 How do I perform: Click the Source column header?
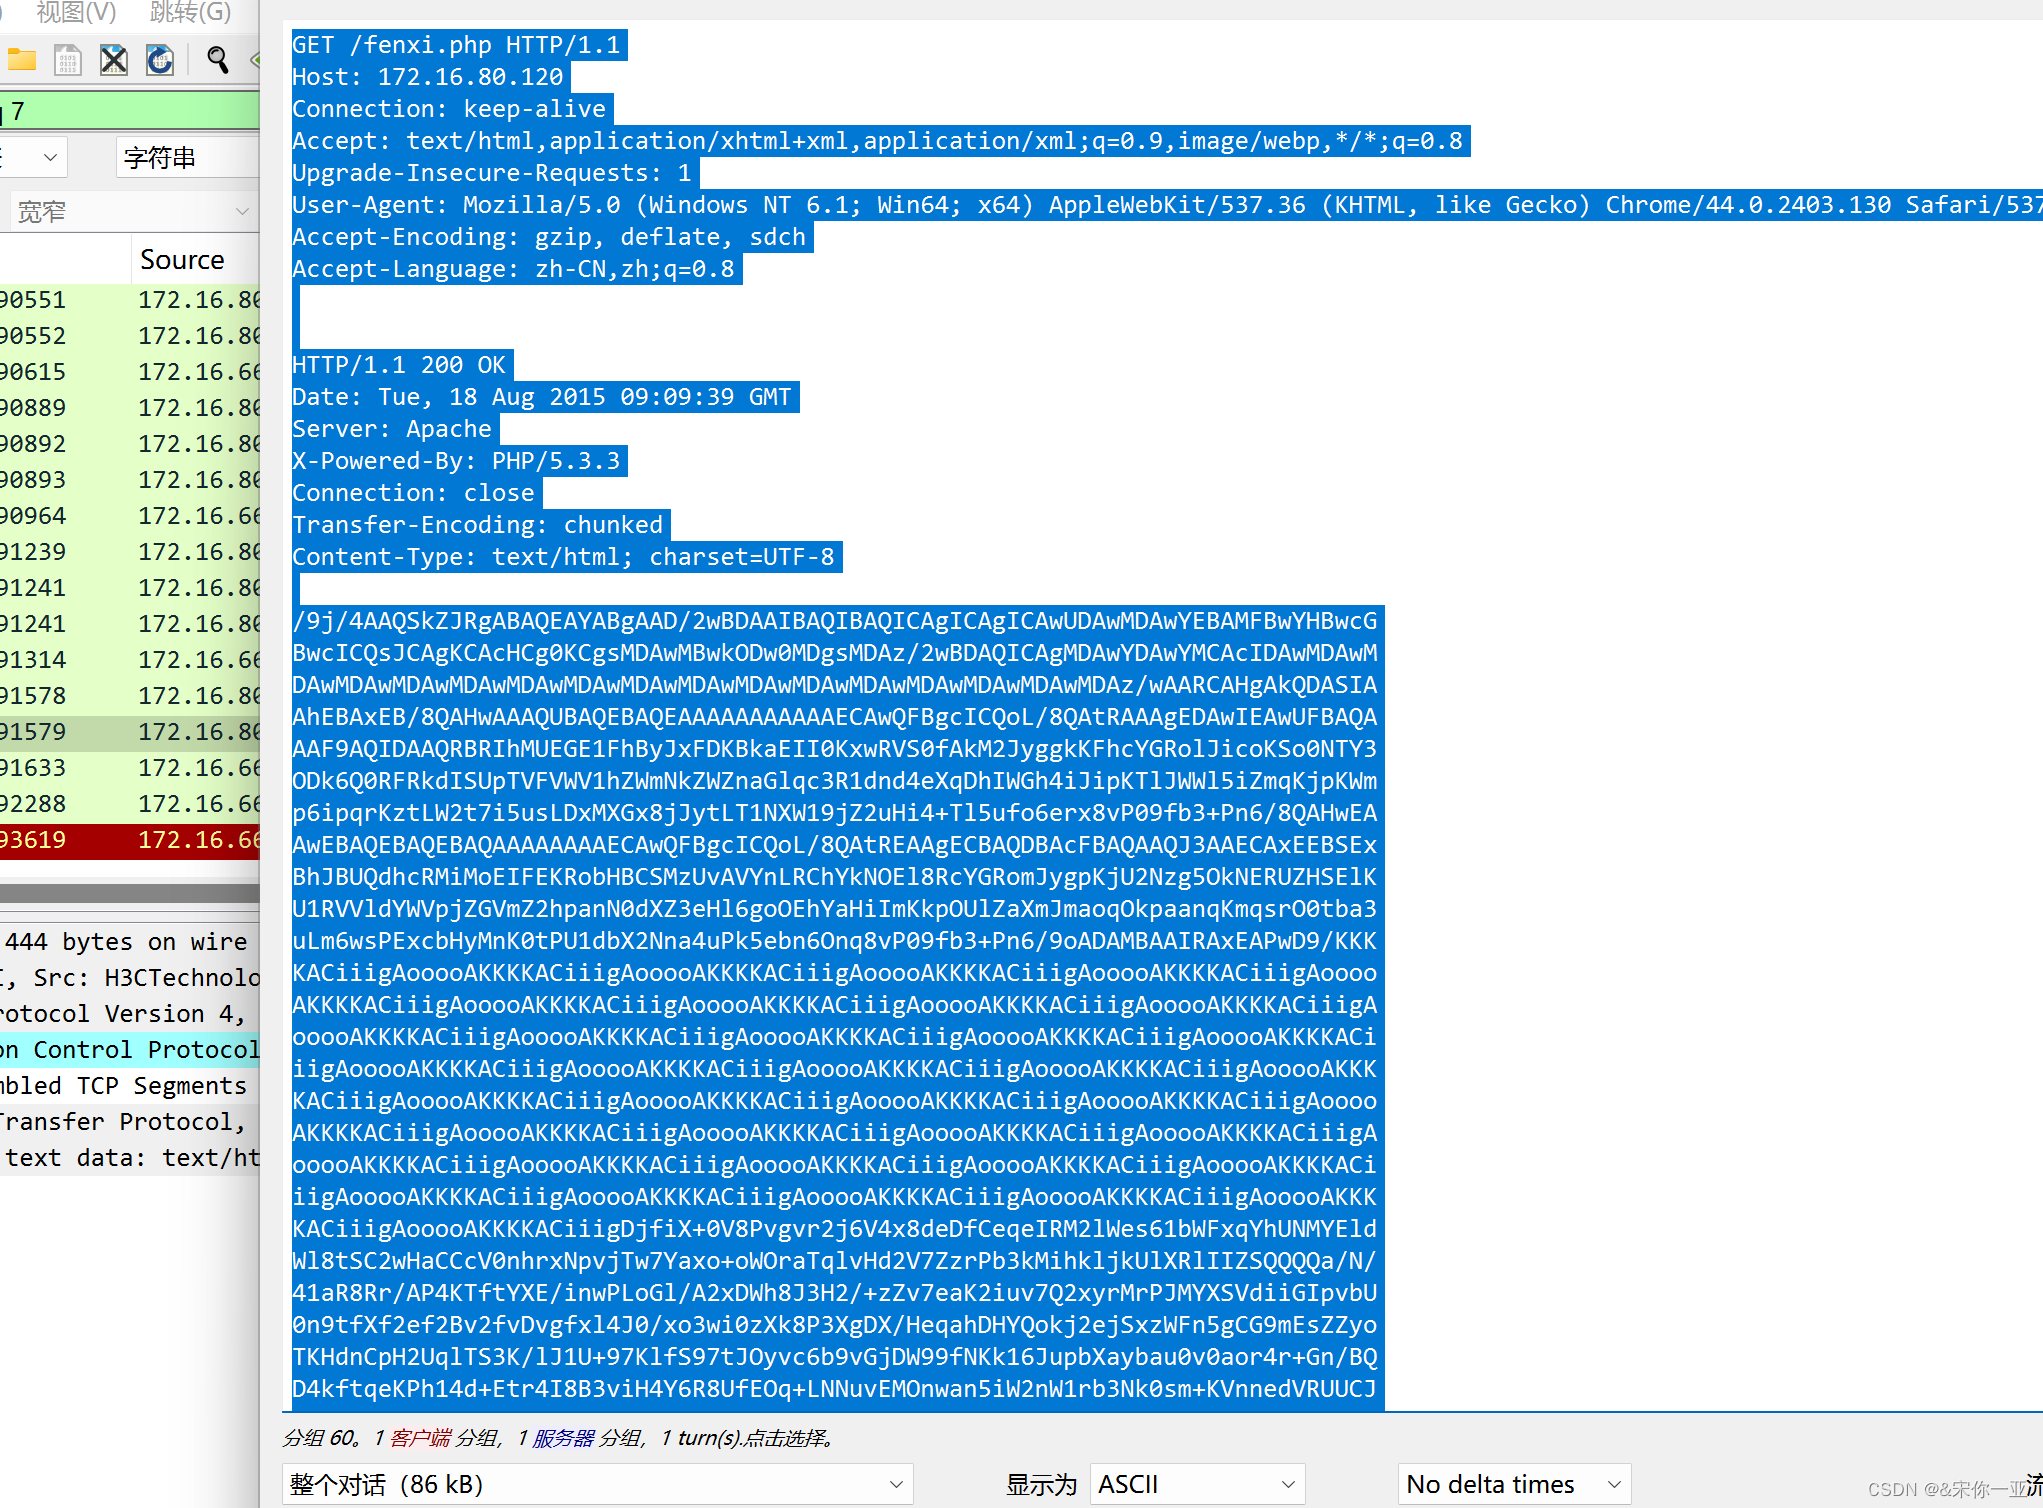tap(183, 260)
